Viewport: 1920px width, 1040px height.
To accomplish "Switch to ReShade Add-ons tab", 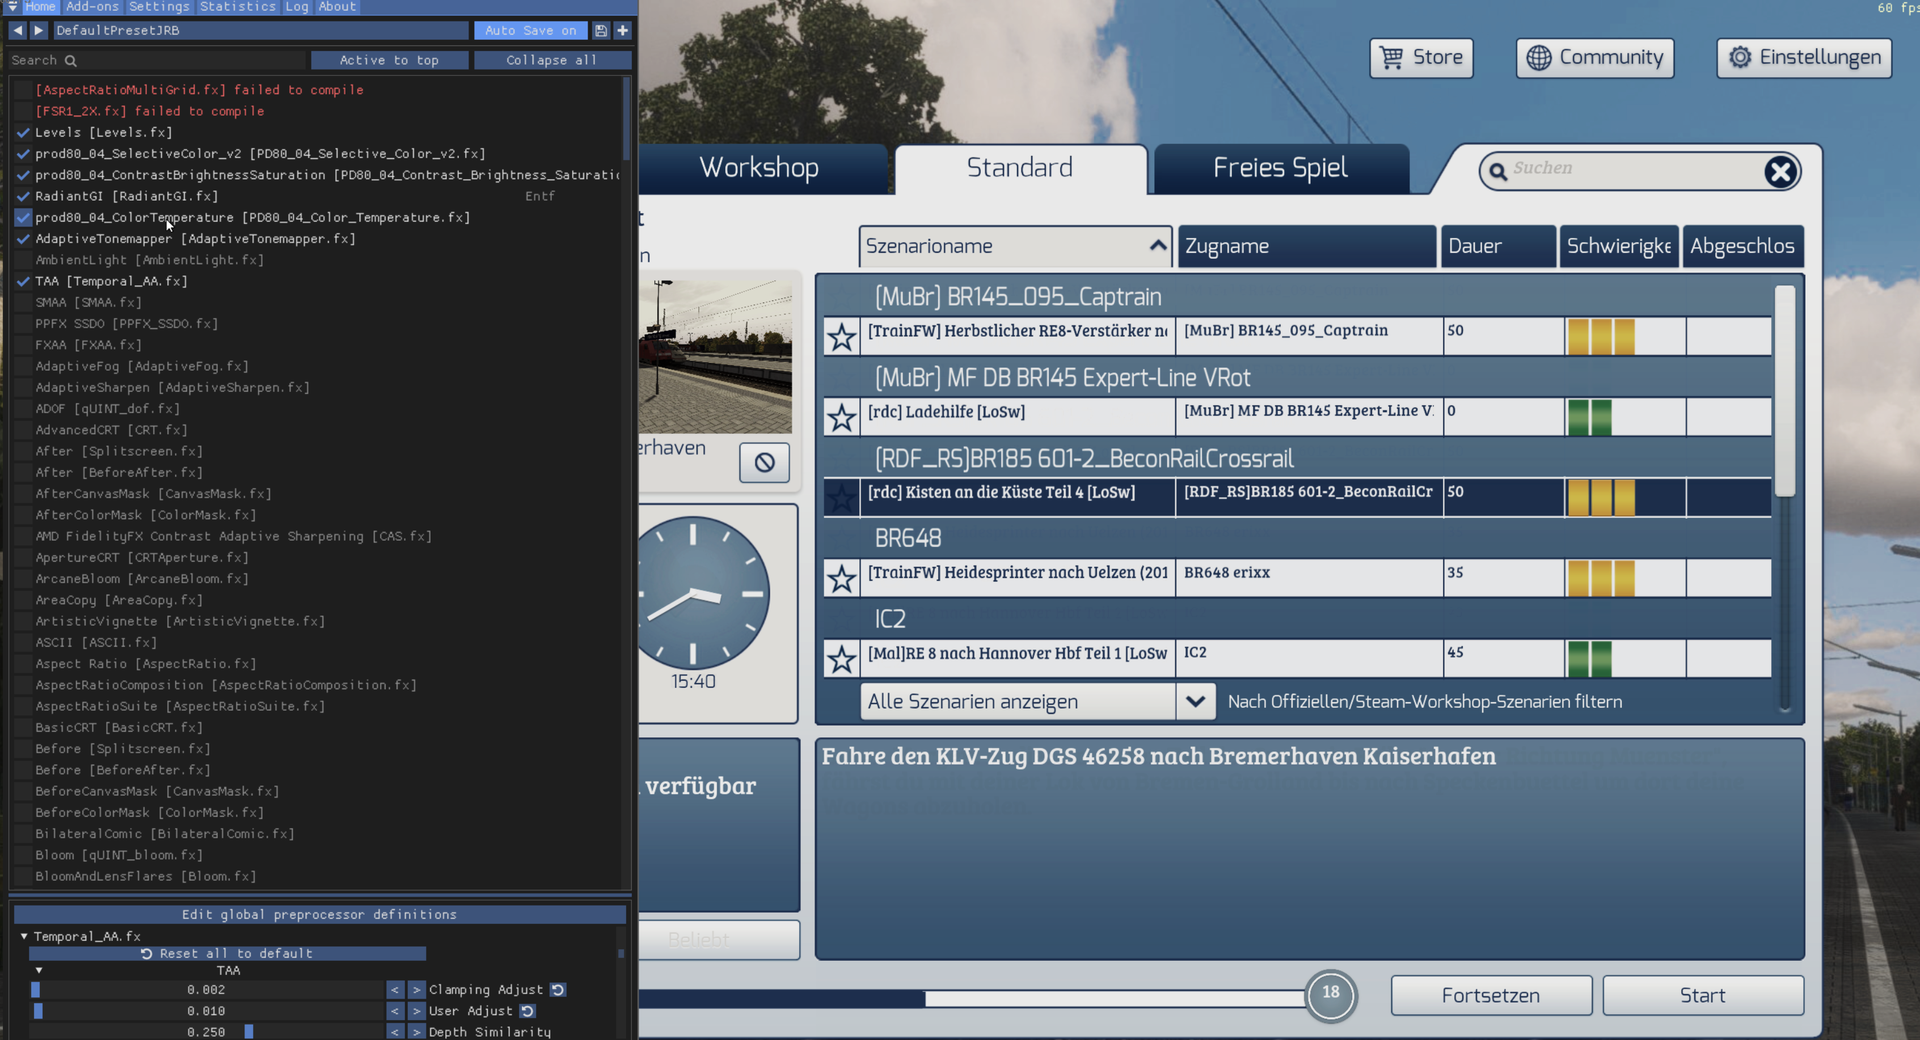I will pos(92,7).
